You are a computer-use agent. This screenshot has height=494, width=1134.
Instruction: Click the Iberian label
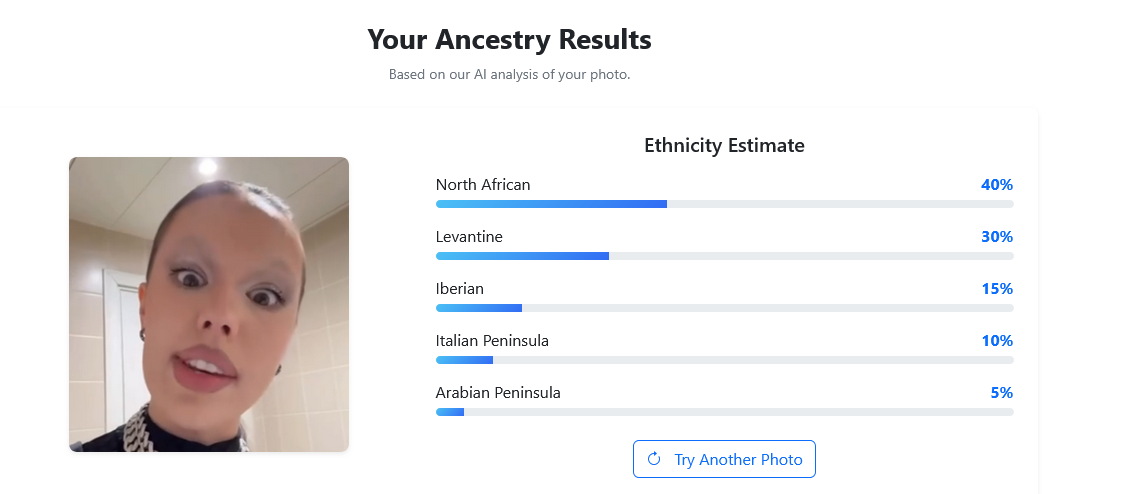coord(460,289)
